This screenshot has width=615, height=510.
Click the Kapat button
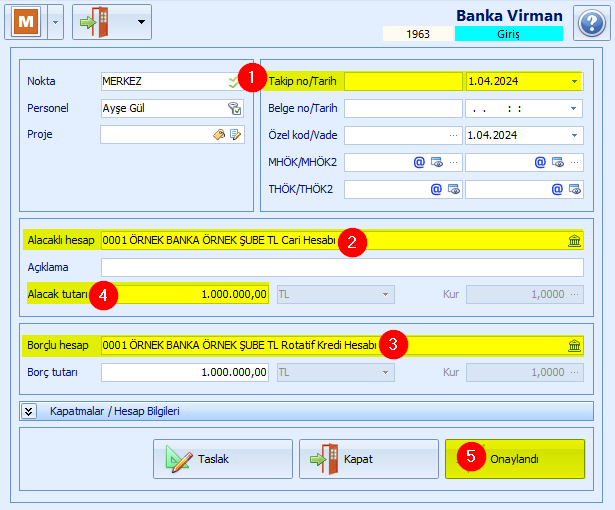(369, 459)
